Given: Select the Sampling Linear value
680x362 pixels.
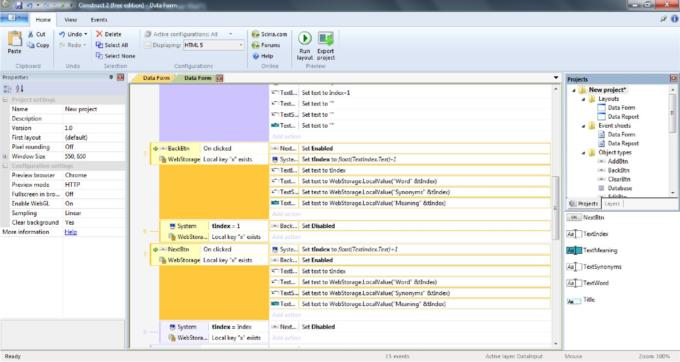Looking at the screenshot, I should (94, 213).
